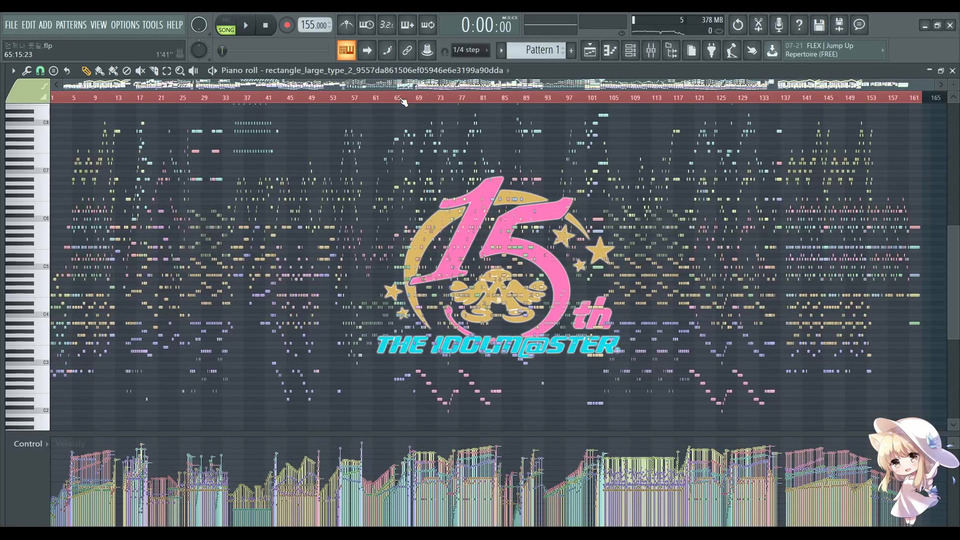Click the main volume knob
960x540 pixels.
[199, 25]
